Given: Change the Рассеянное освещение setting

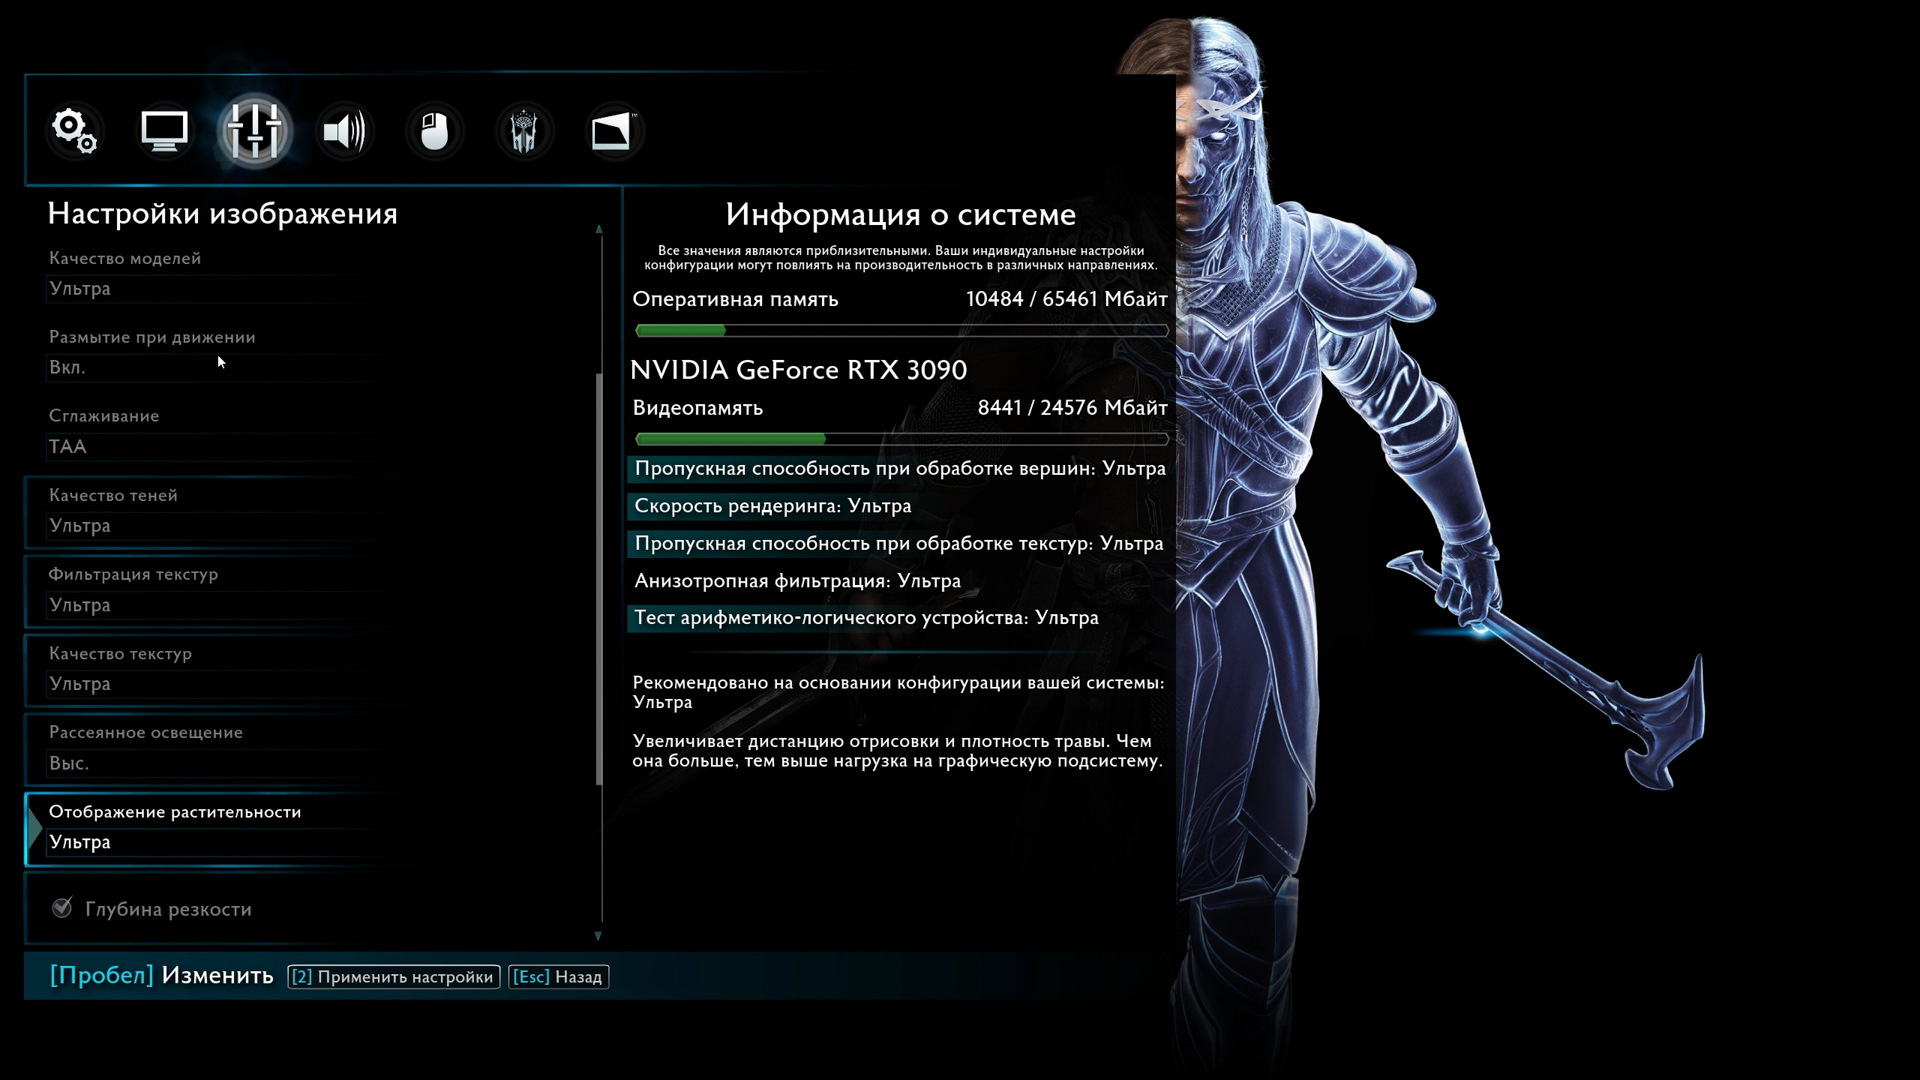Looking at the screenshot, I should pos(310,748).
